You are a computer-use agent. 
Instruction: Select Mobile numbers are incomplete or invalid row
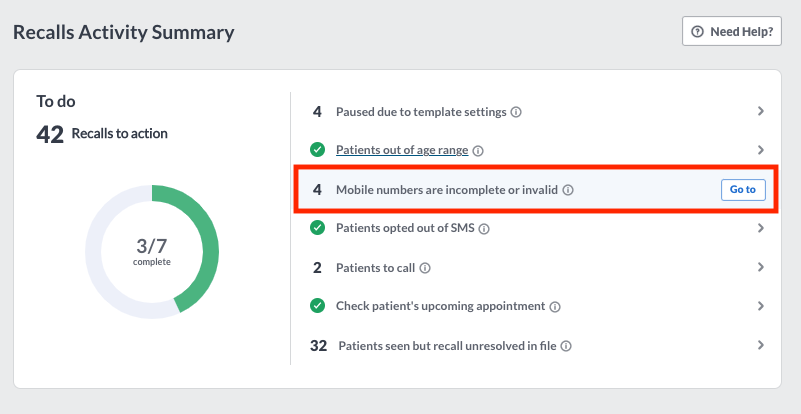(x=536, y=189)
